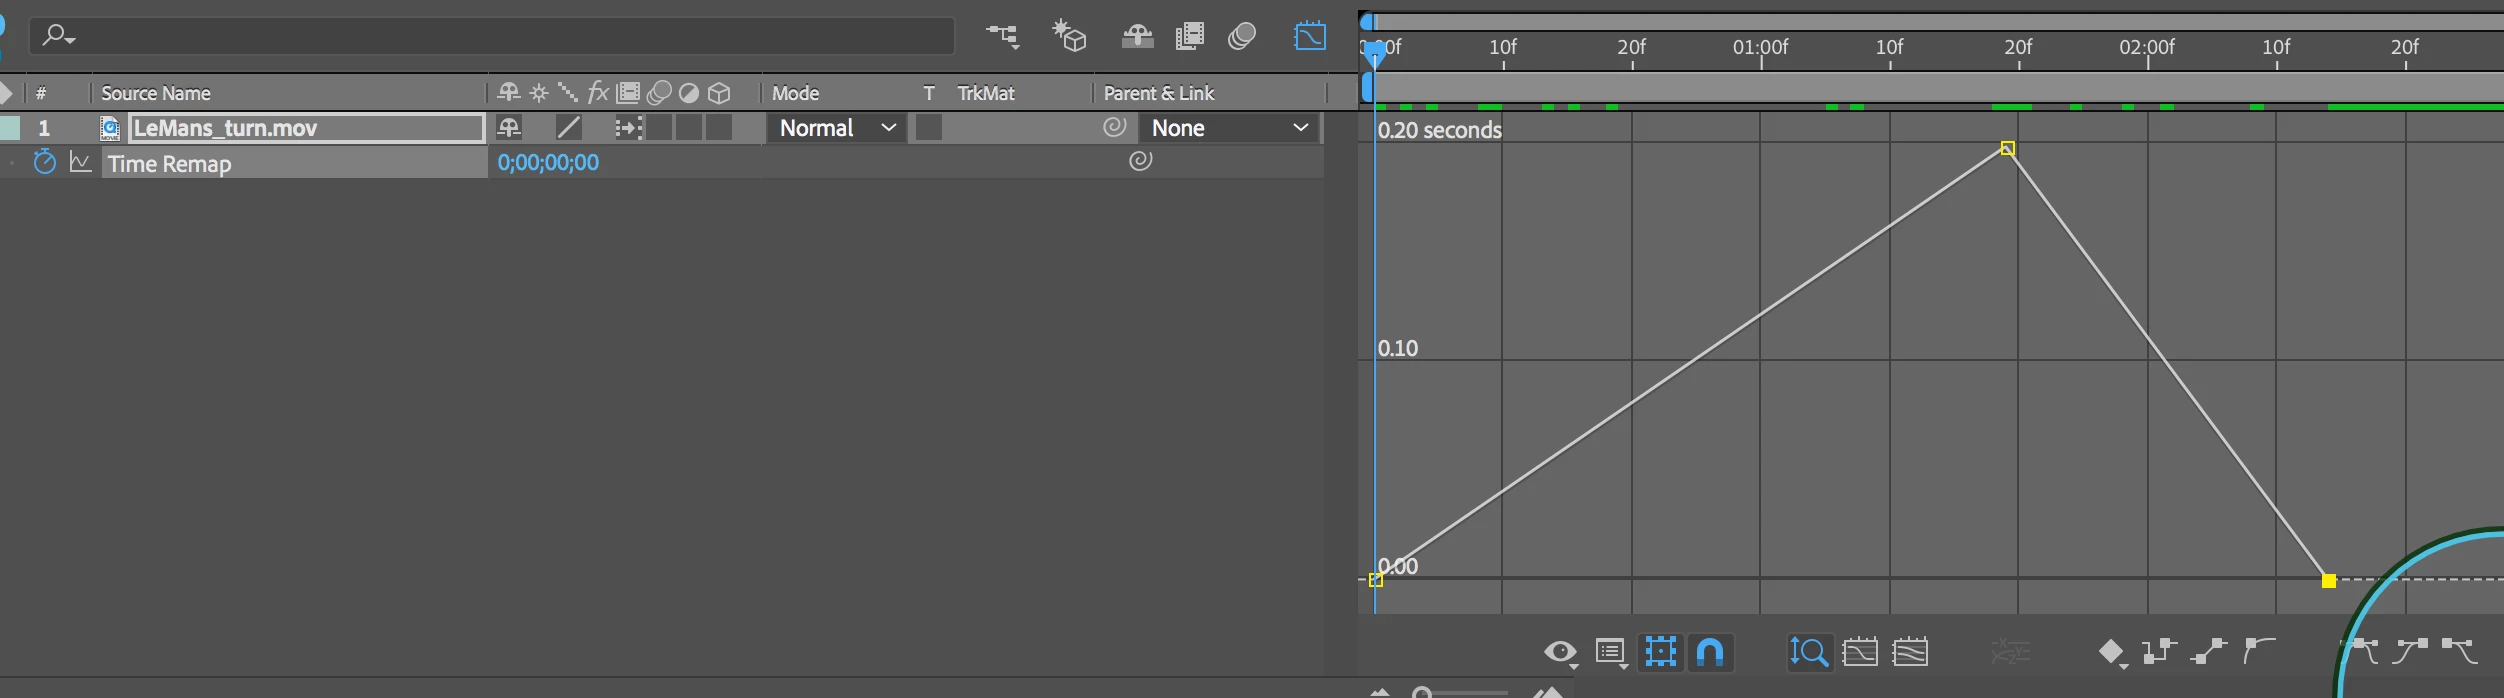Click the T column header
This screenshot has width=2504, height=698.
point(929,93)
